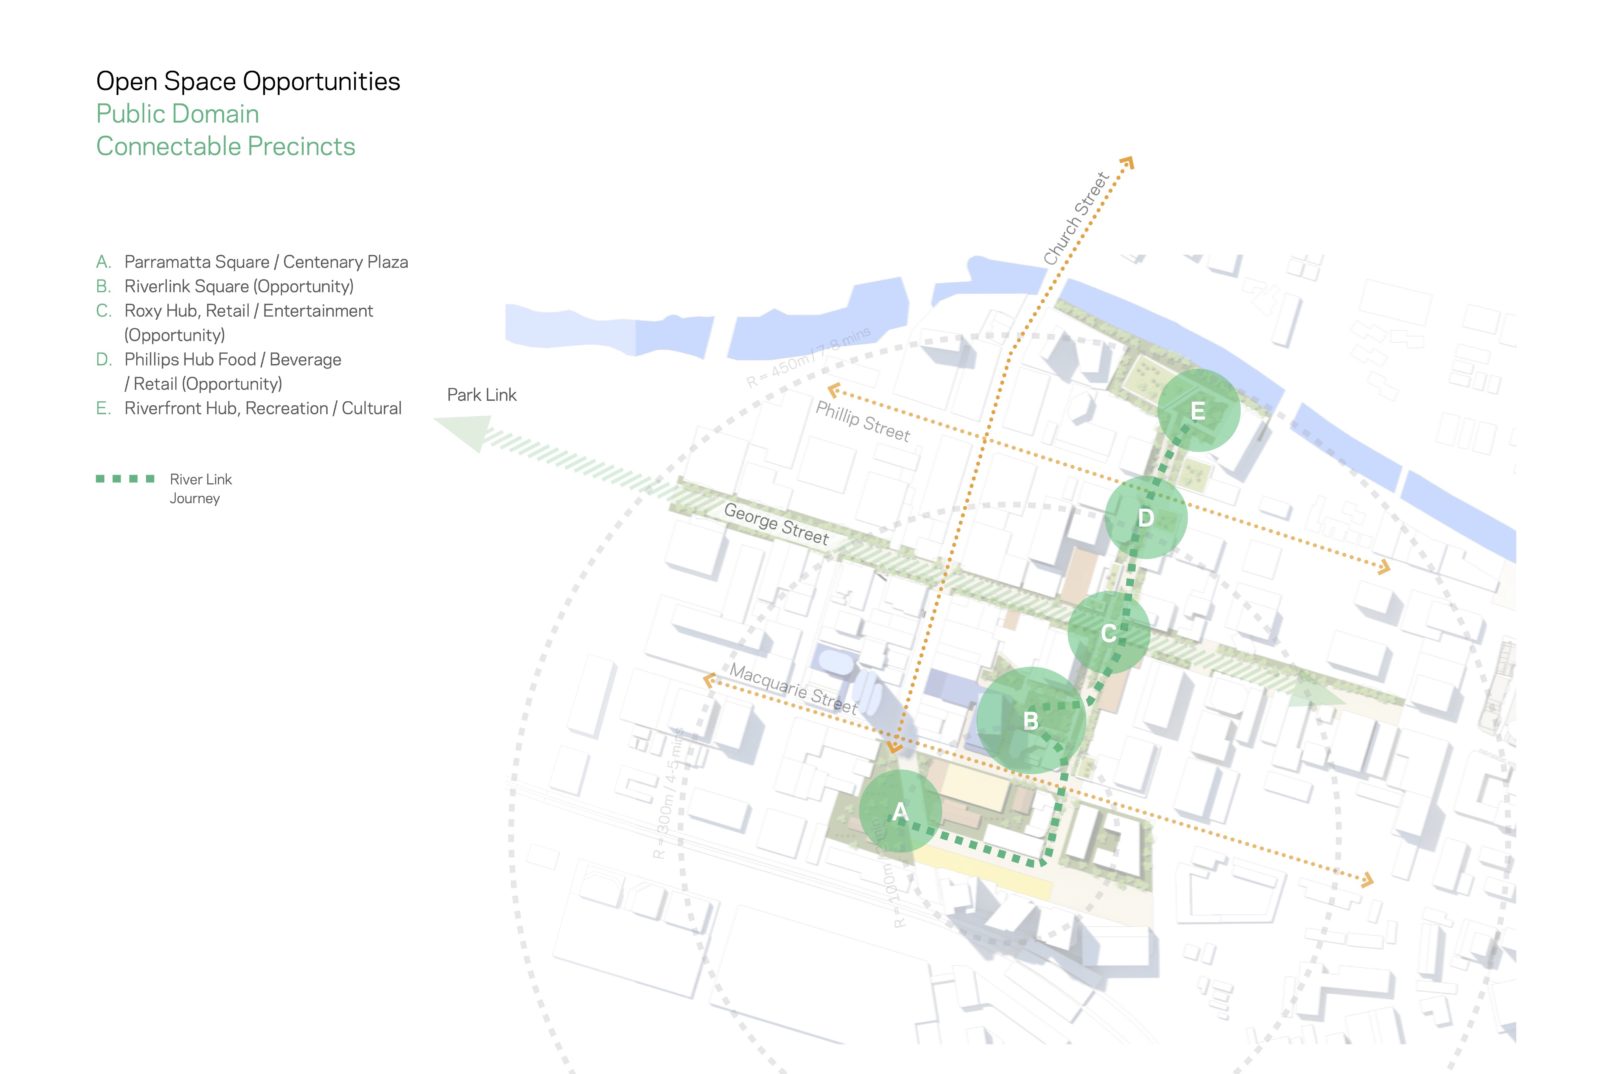Click the George Street label

tap(776, 524)
